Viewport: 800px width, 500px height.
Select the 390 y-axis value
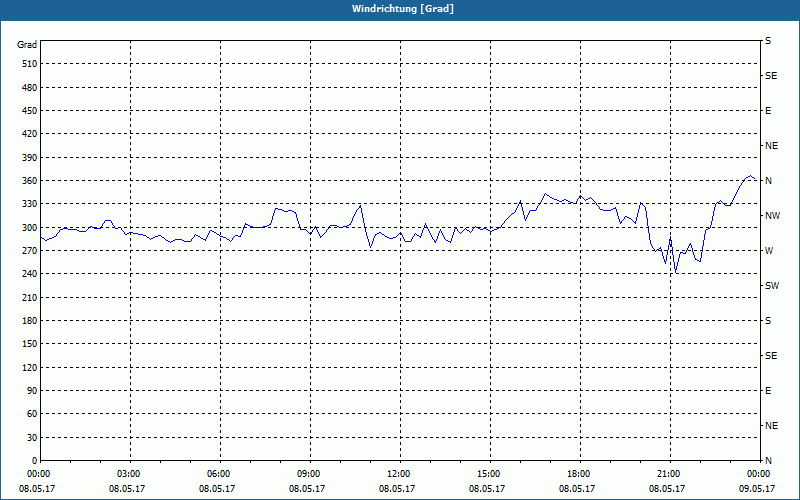coord(30,158)
